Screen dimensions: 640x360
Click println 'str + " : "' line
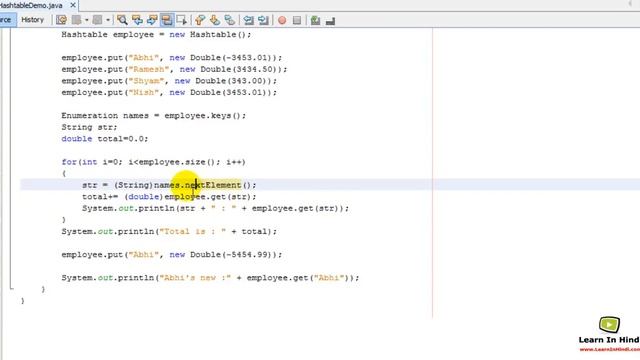pos(216,208)
